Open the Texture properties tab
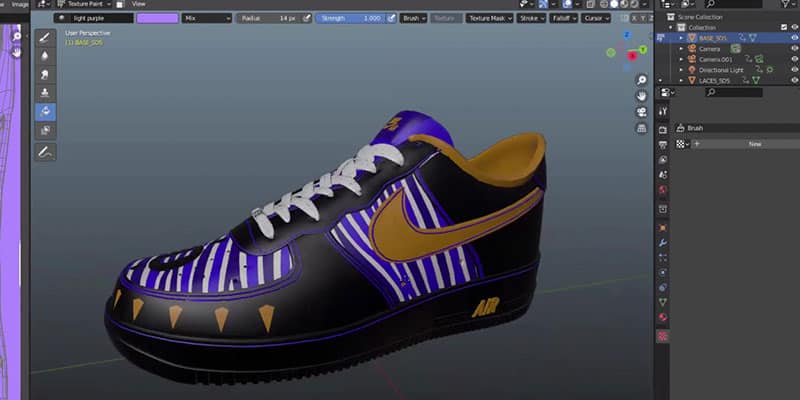Viewport: 800px width, 400px height. pos(663,336)
